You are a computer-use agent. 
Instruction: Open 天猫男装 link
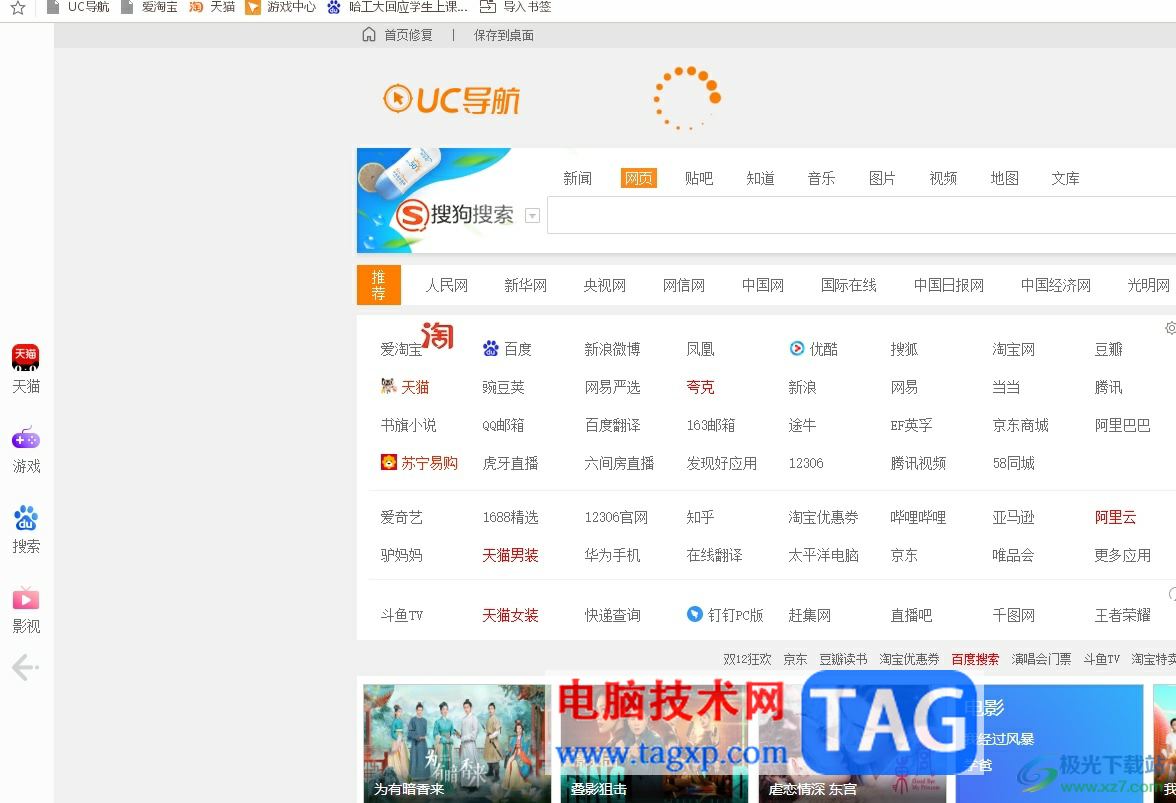pos(511,556)
